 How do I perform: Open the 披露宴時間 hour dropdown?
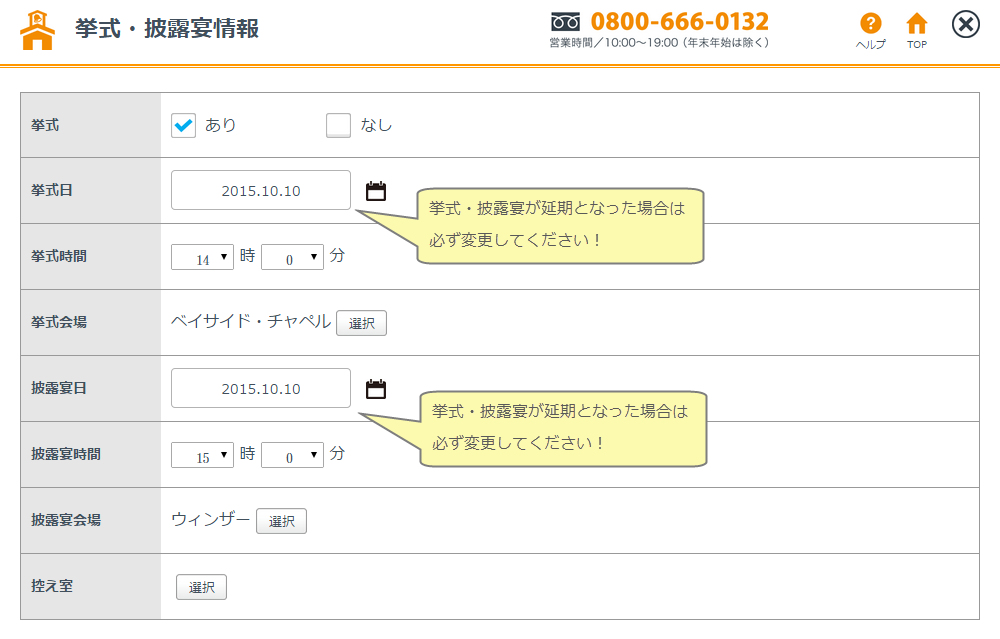[x=202, y=455]
